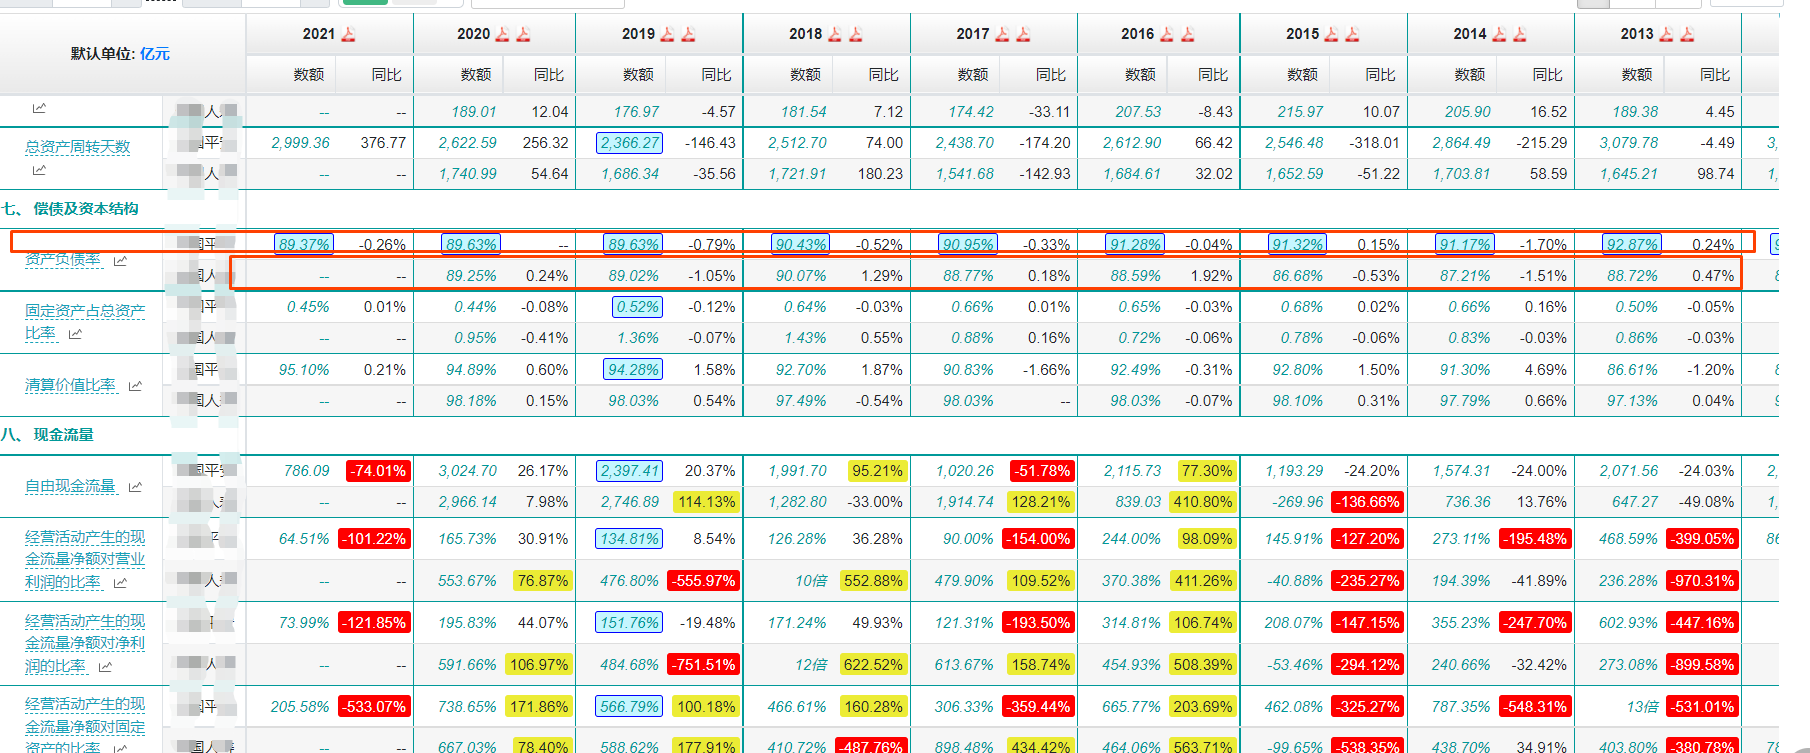The width and height of the screenshot is (1810, 753).
Task: Open 经营活动产生的现金流量净额对净利润的比率 link
Action: [85, 644]
